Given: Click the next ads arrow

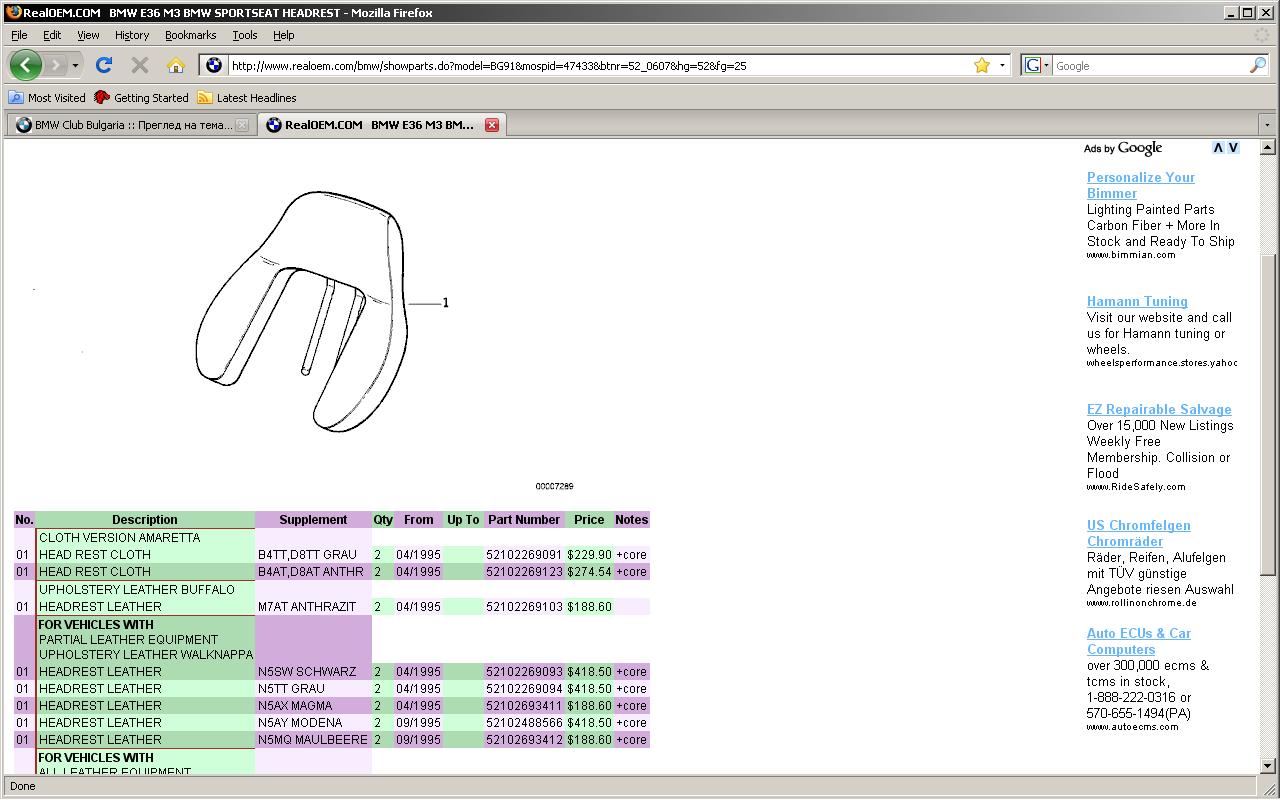Looking at the screenshot, I should click(x=1233, y=147).
